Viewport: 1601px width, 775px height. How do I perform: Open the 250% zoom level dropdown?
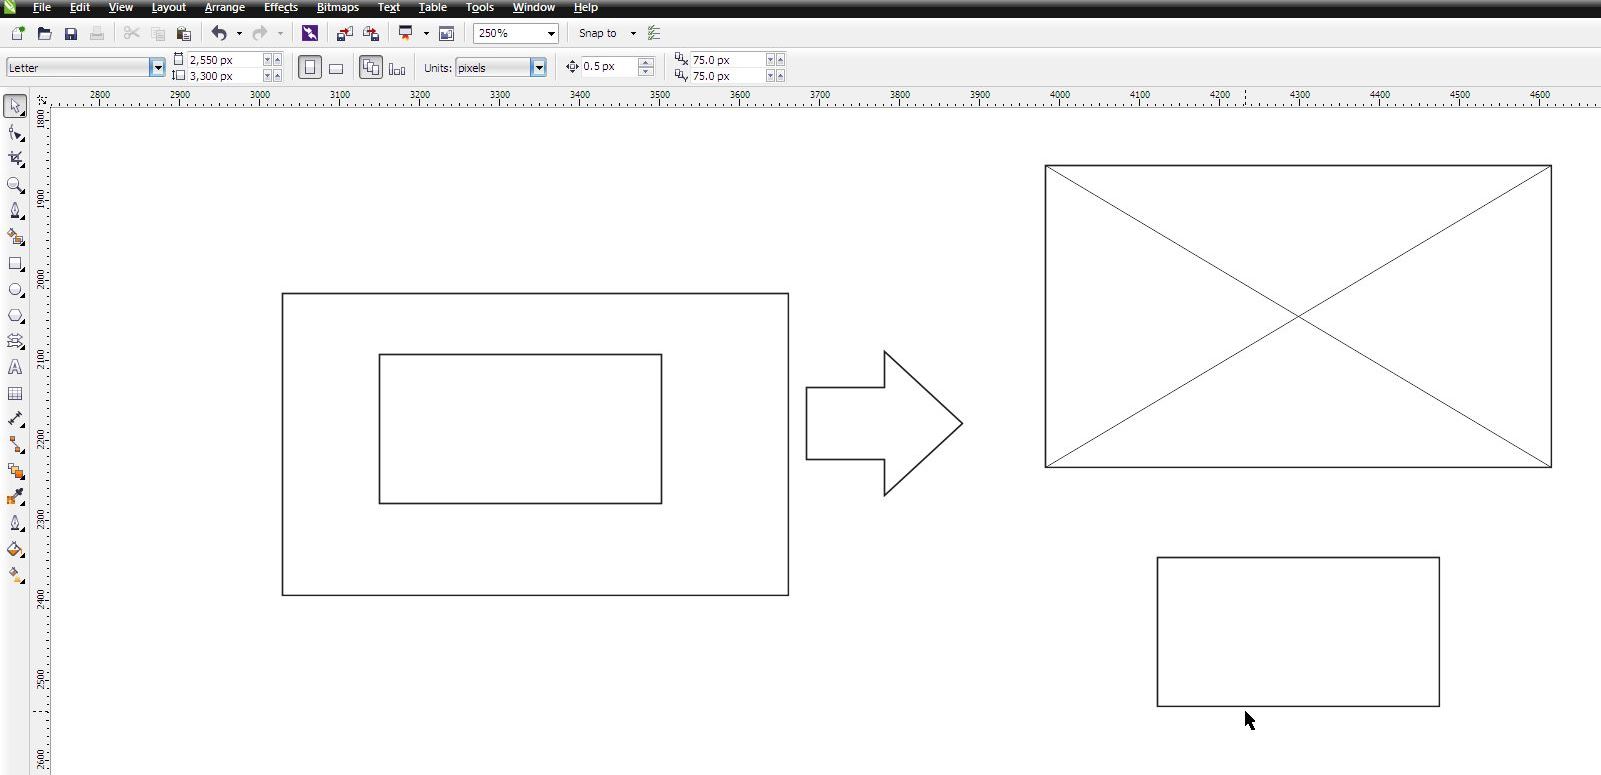(x=550, y=33)
